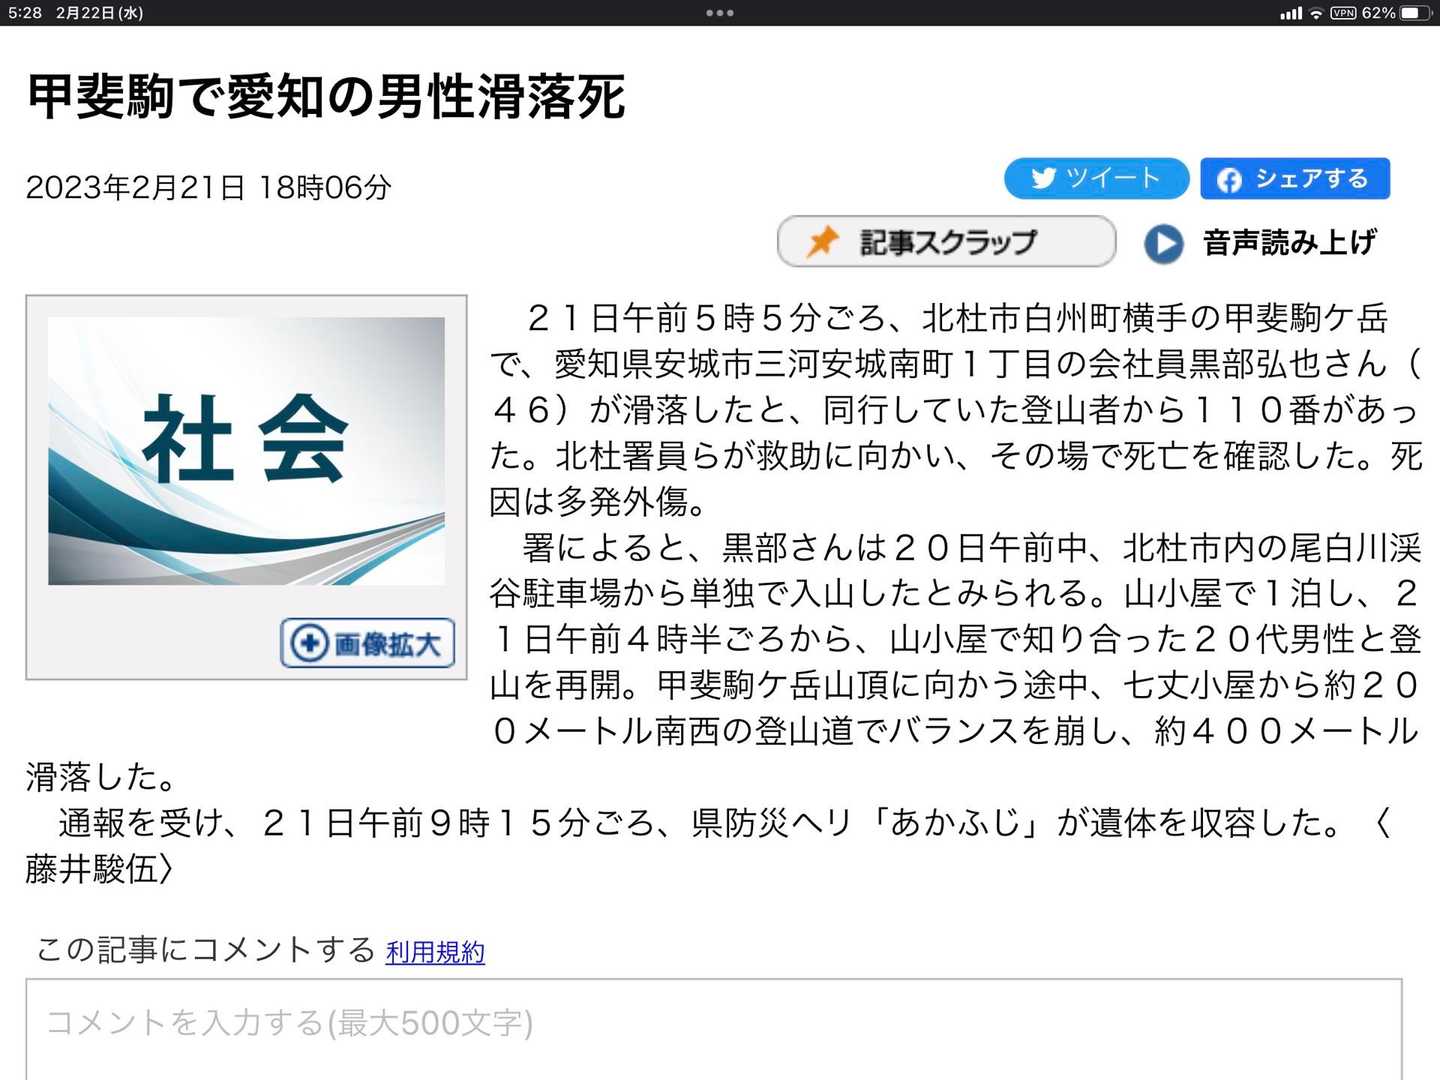Open the 利用規約 terms link
Viewport: 1440px width, 1080px height.
point(435,952)
